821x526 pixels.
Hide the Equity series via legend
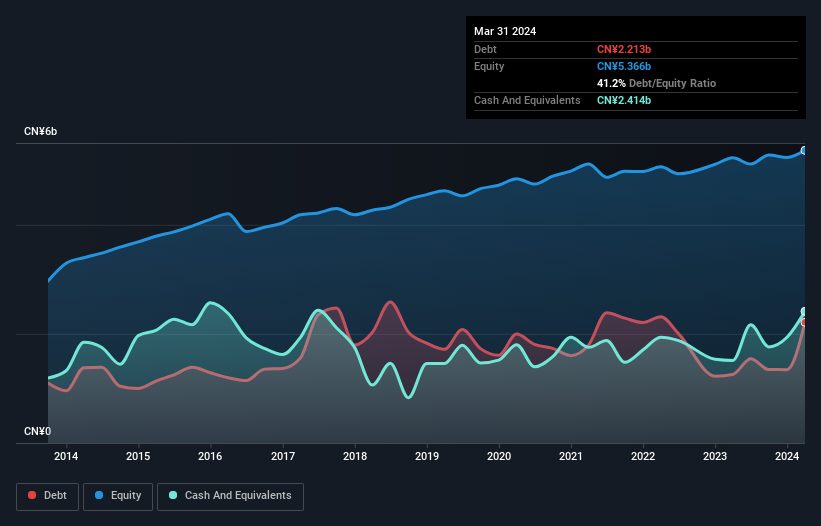118,496
